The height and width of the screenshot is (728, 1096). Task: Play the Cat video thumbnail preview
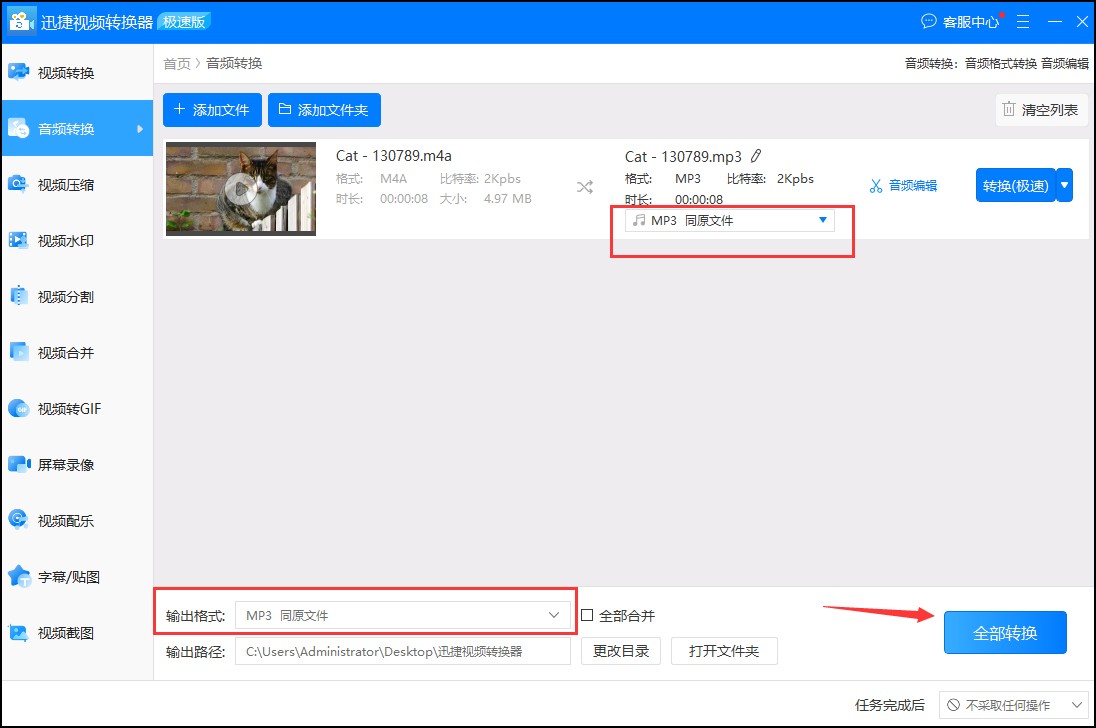tap(240, 188)
